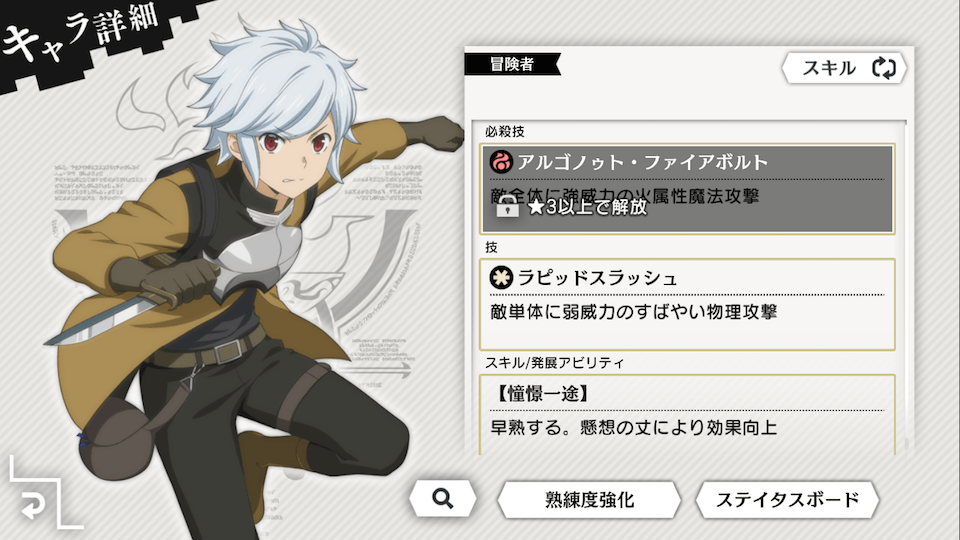Toggle the スキル view switch button

844,67
